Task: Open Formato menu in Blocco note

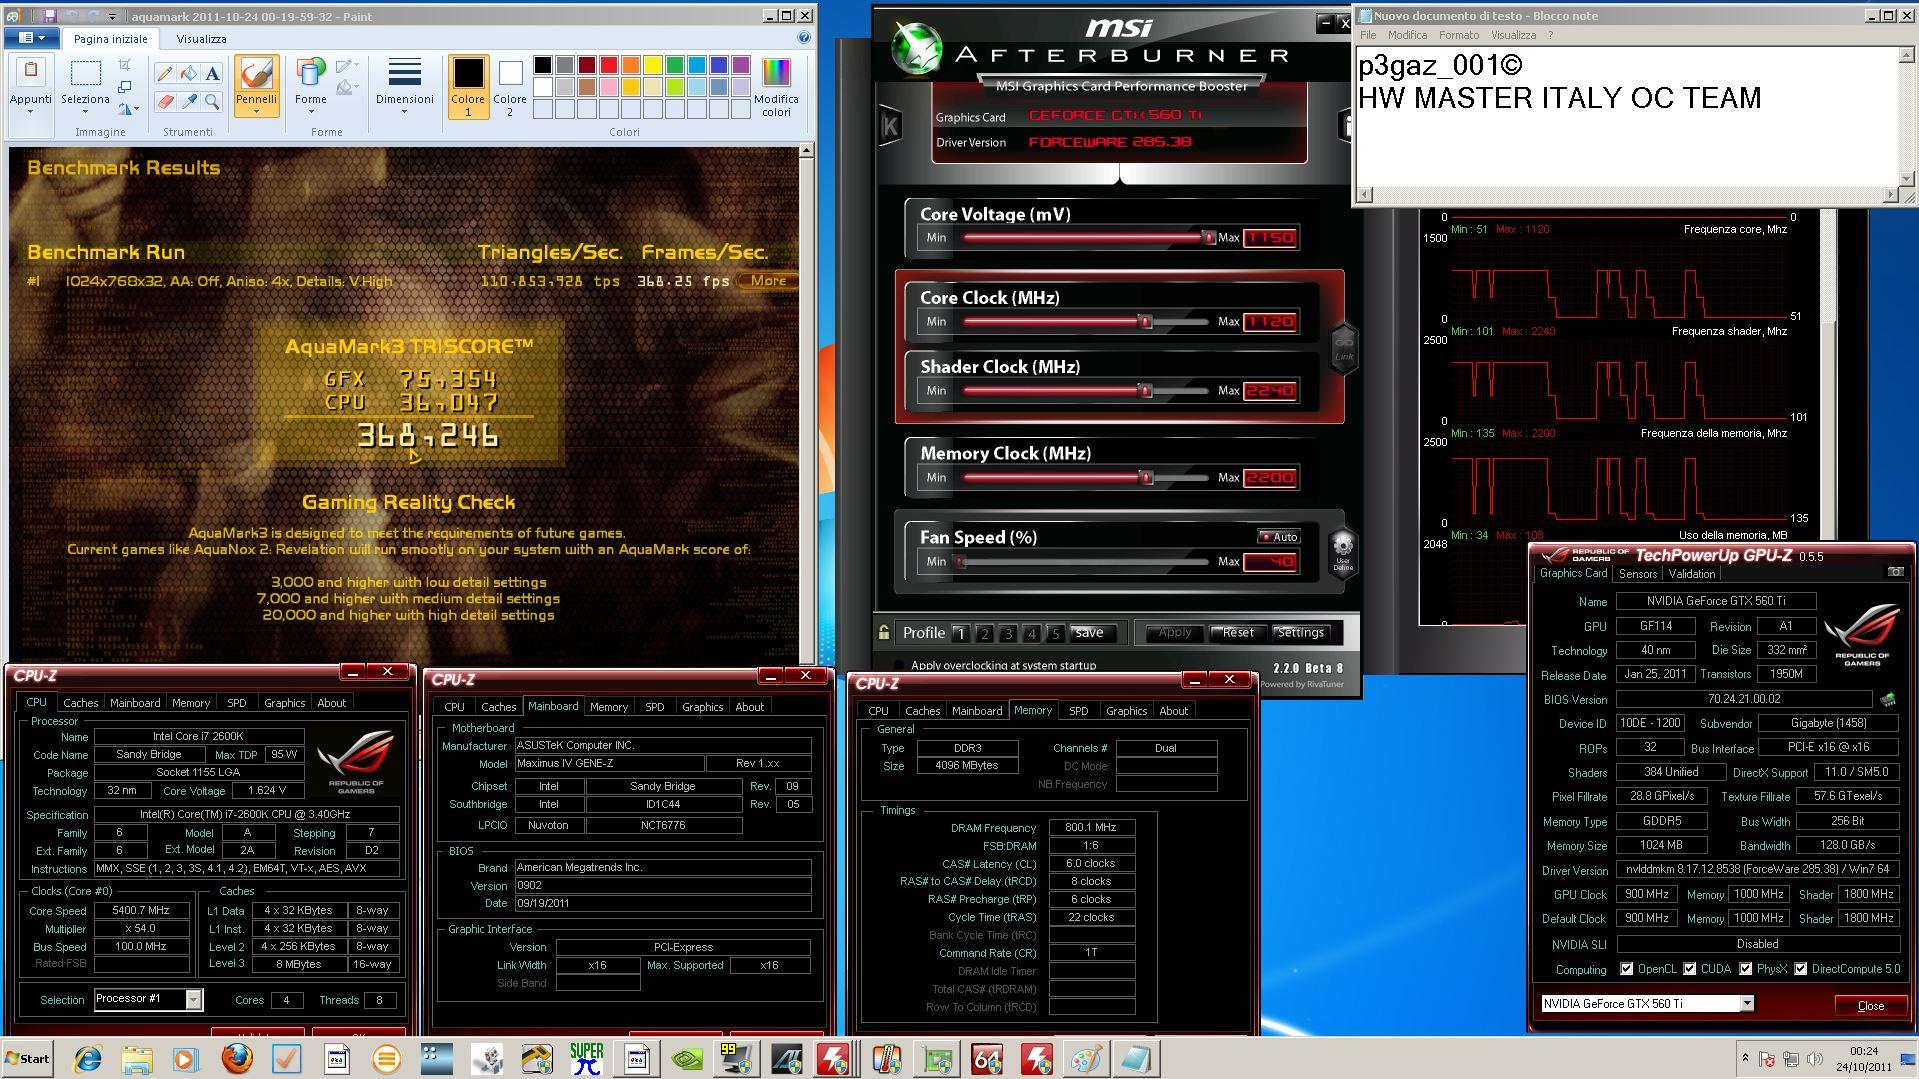Action: click(x=1458, y=35)
